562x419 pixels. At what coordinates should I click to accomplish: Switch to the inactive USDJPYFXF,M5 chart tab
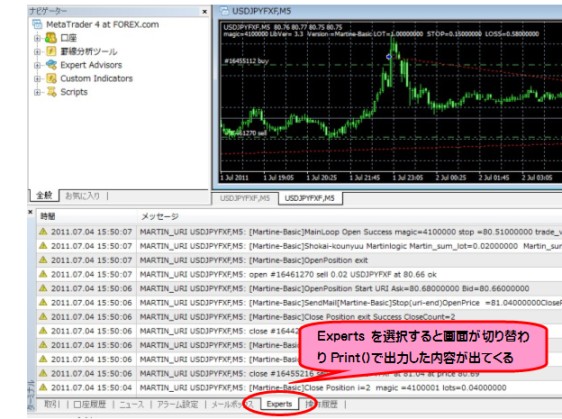(x=245, y=198)
